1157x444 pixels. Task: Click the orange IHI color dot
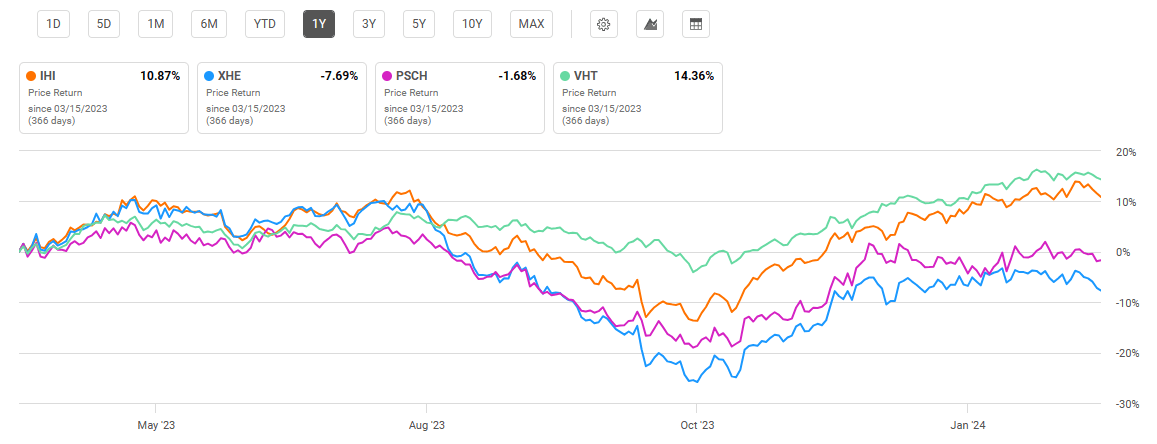coord(32,76)
